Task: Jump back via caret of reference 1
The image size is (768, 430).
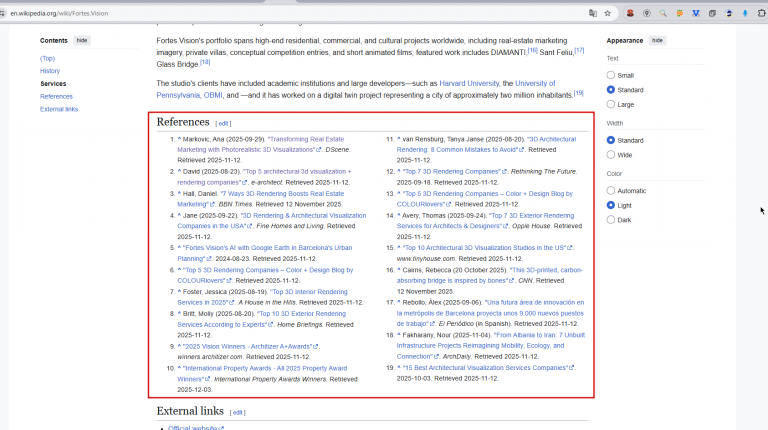Action: (x=179, y=139)
